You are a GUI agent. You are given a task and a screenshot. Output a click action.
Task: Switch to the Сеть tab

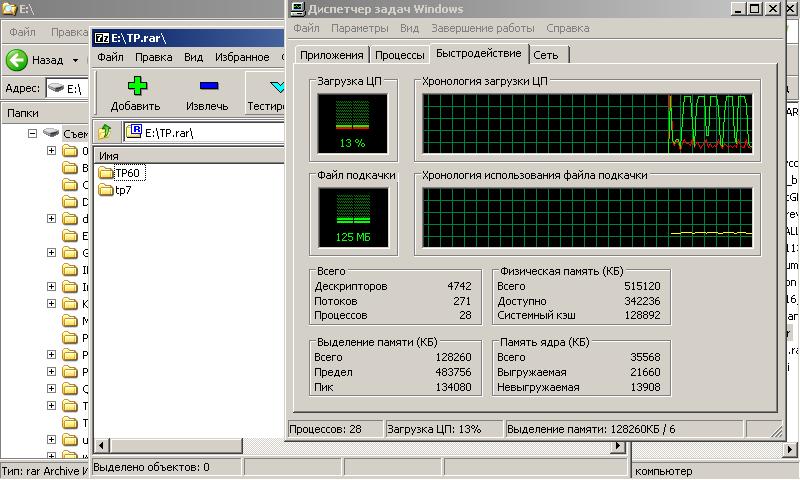tap(546, 55)
